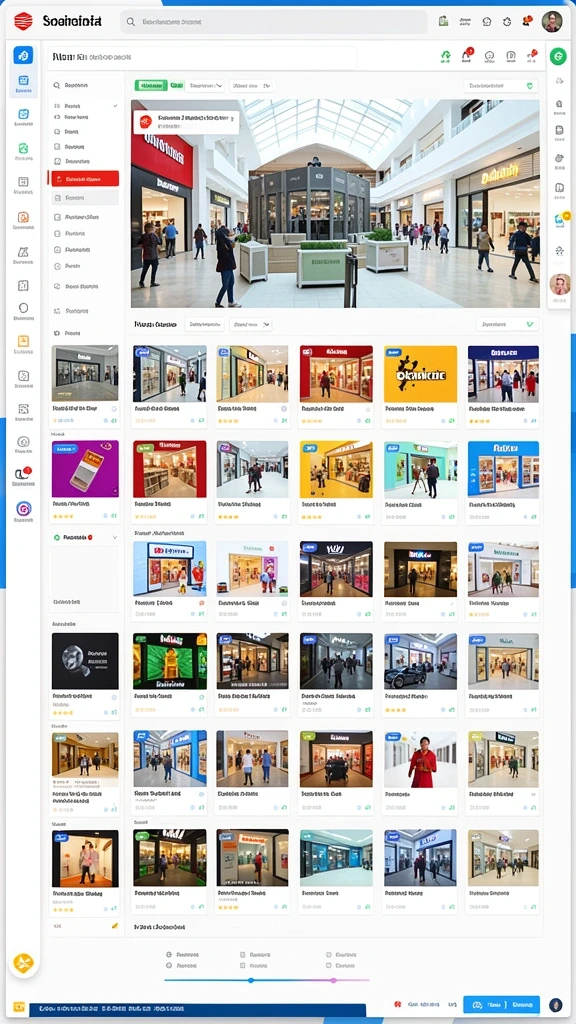576x1024 pixels.
Task: Choose the search entry atop the side menu
Action: [85, 85]
